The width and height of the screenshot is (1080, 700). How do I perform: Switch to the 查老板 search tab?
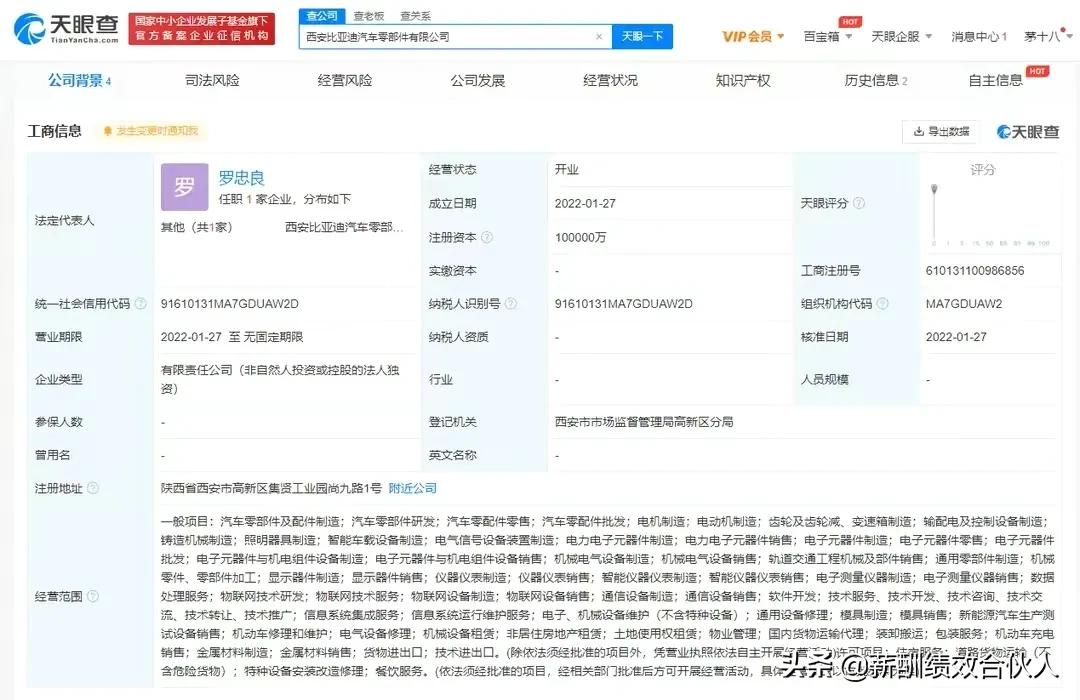368,16
